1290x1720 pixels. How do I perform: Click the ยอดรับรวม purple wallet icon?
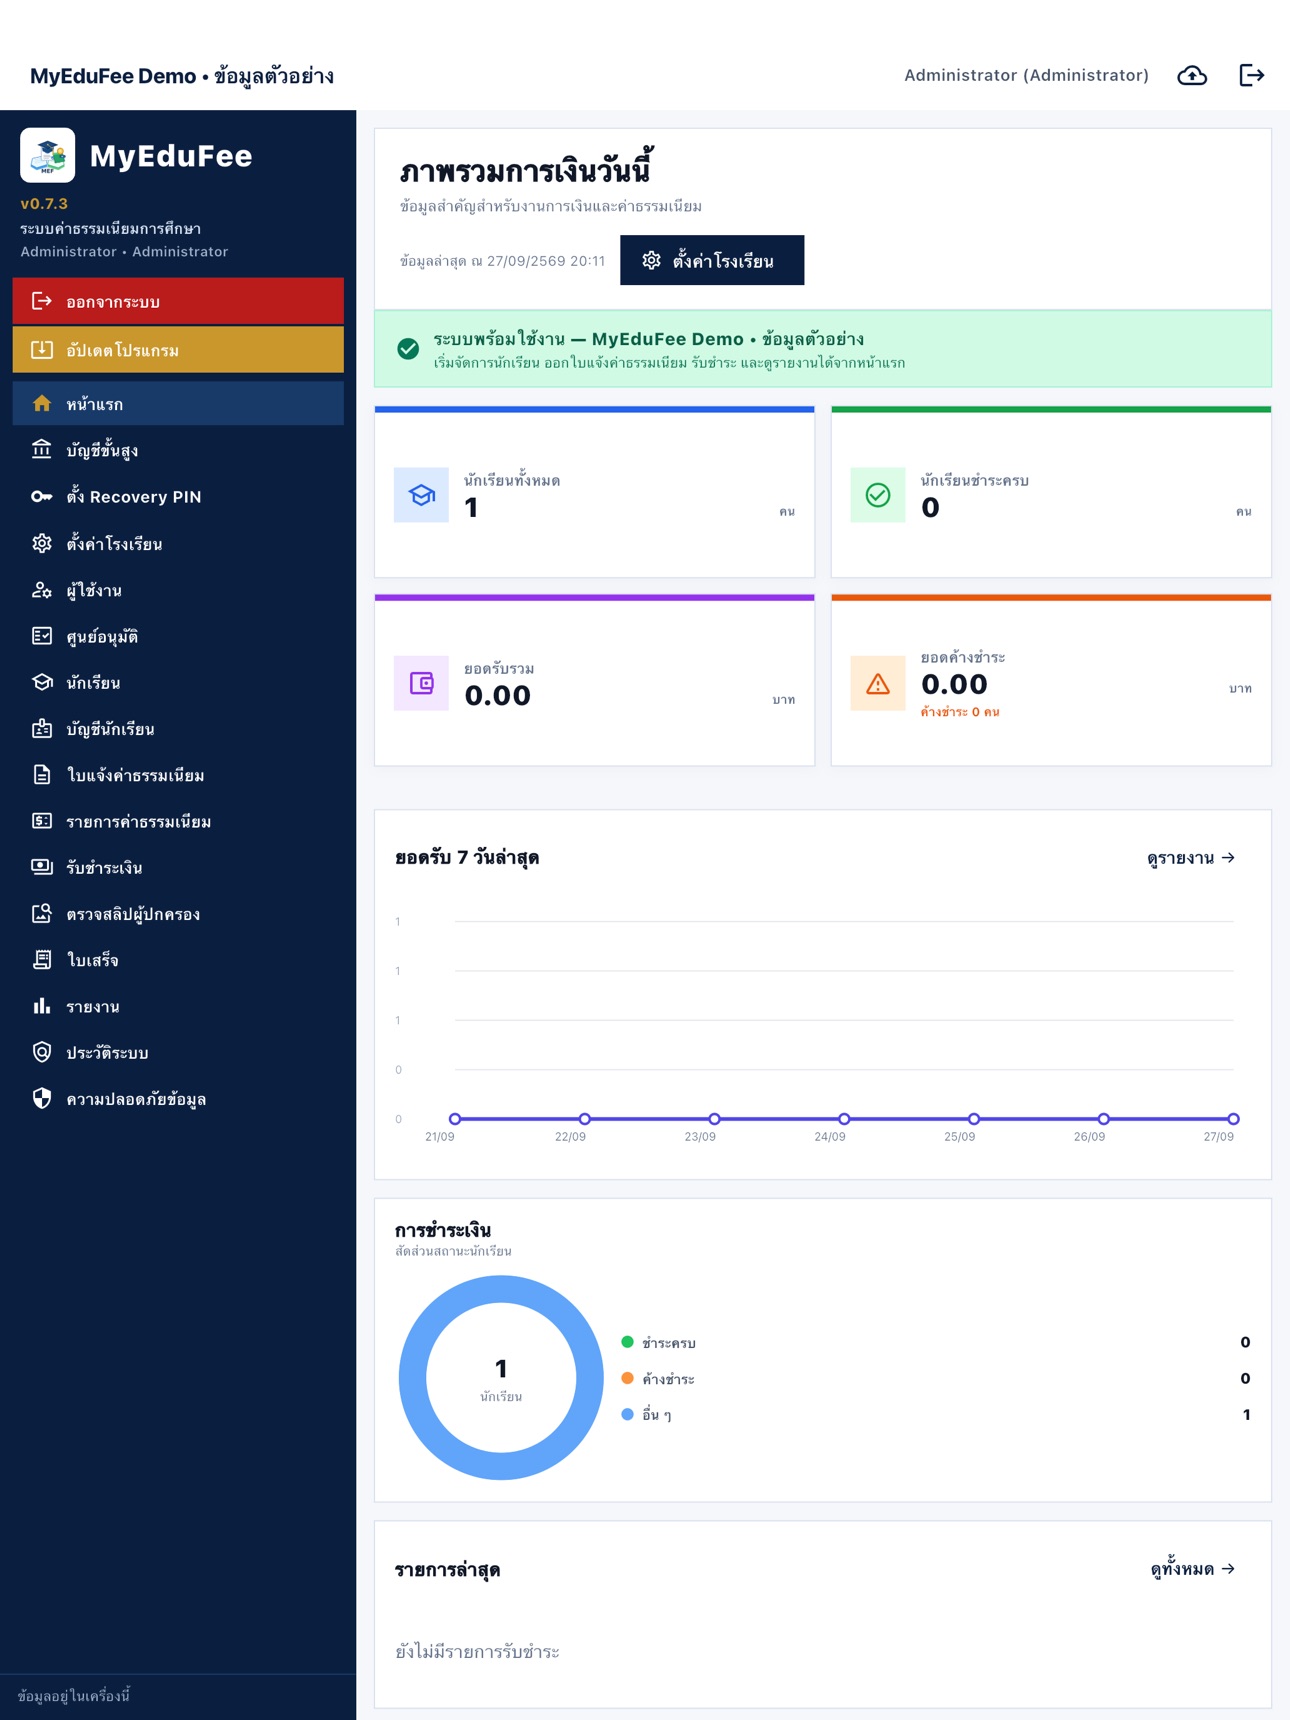point(421,683)
